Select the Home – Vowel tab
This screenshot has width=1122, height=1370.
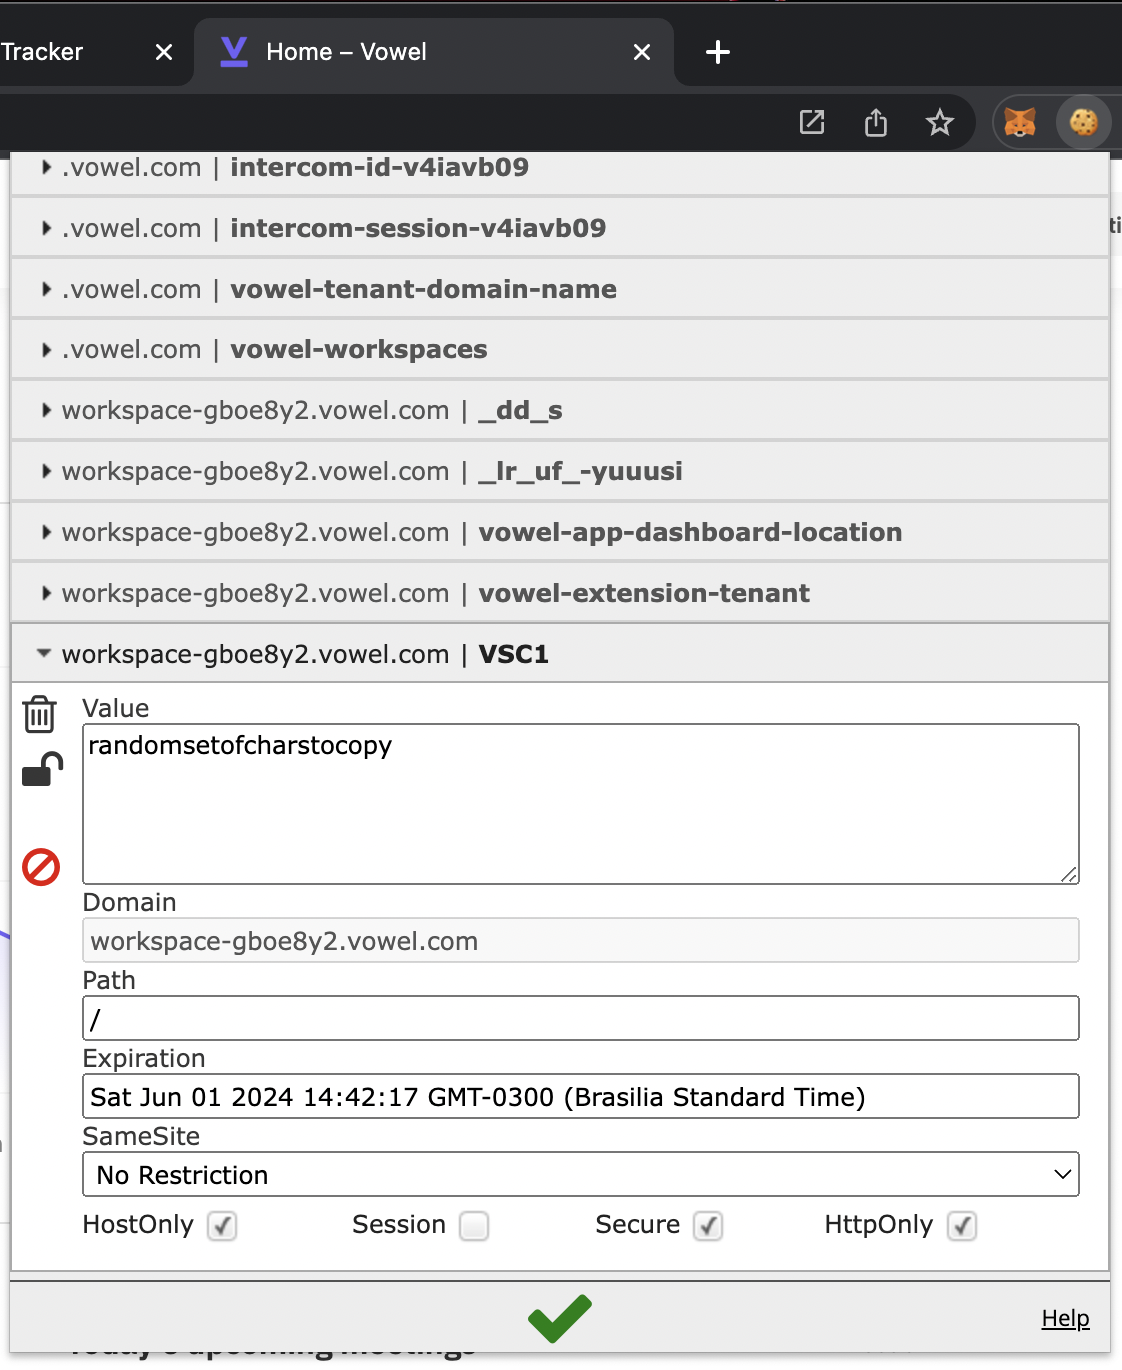(x=345, y=51)
